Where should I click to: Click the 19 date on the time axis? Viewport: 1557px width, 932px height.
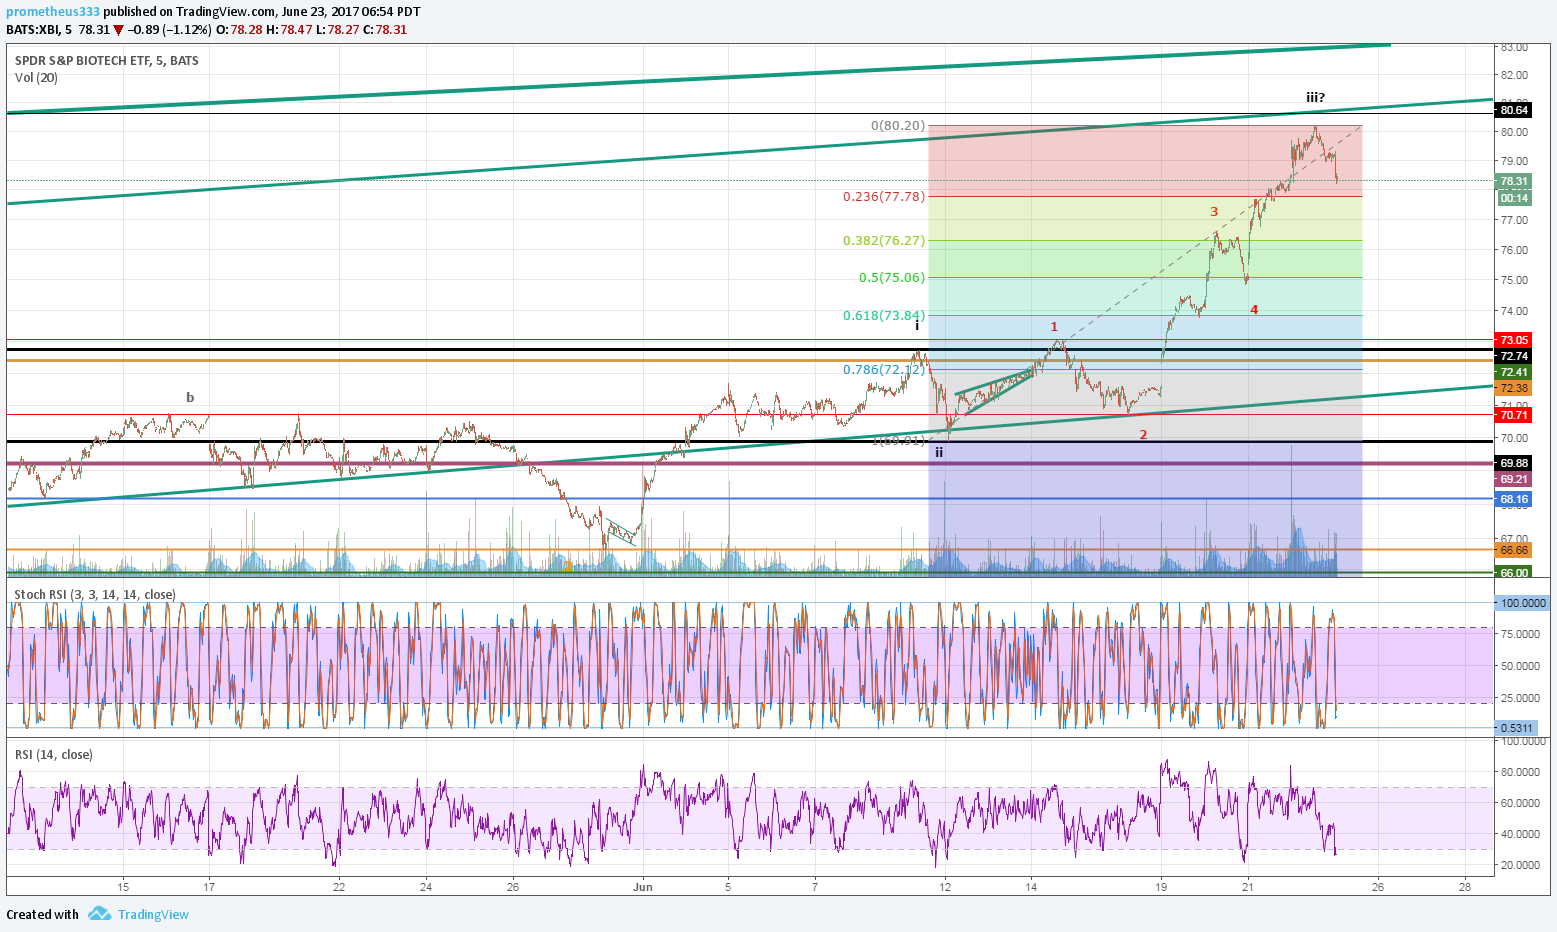(1161, 887)
